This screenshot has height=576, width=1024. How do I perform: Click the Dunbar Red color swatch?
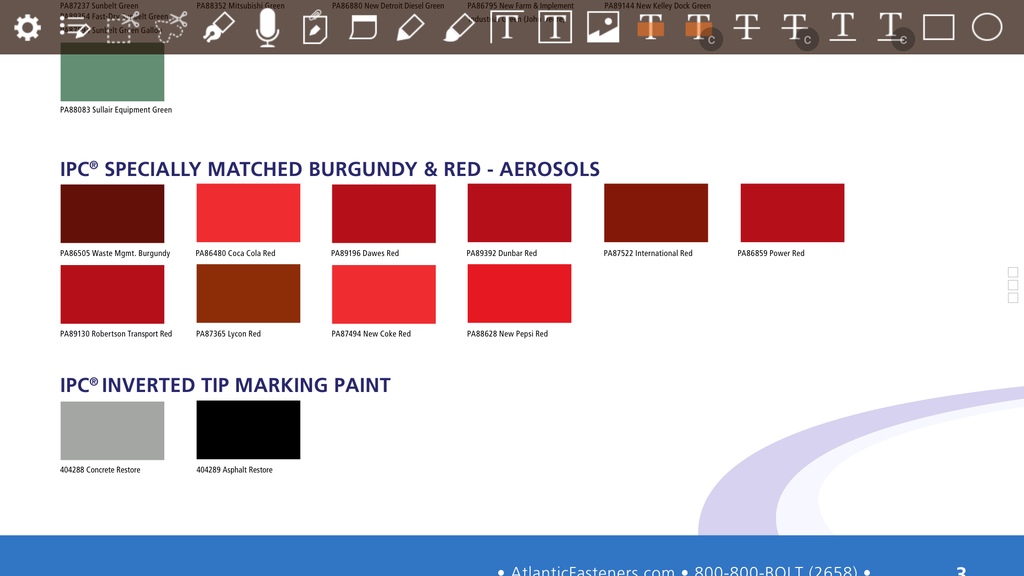519,213
